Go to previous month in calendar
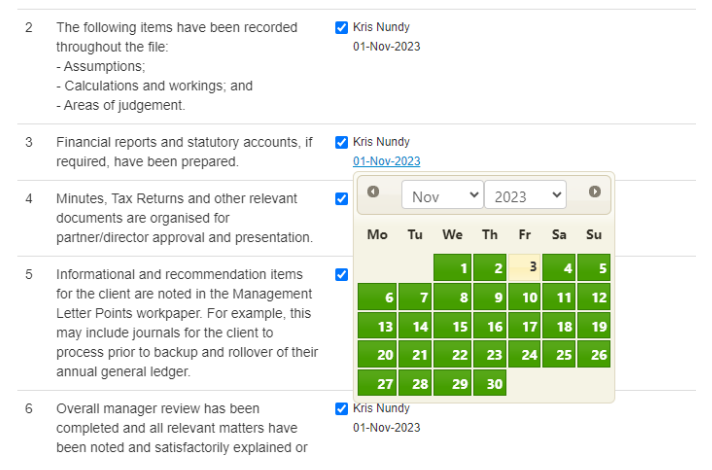Viewport: 712px width, 470px height. (x=373, y=192)
